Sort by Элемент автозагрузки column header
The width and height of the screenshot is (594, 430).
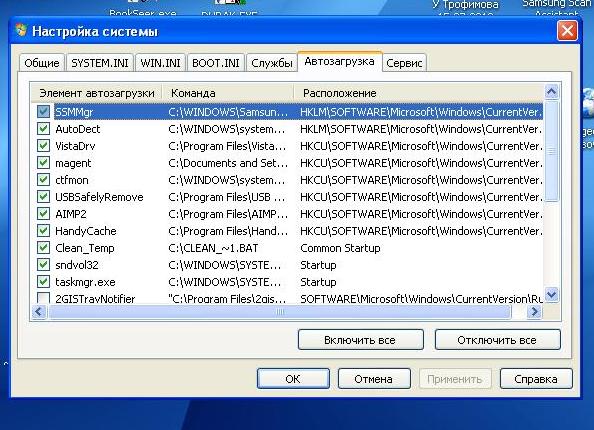coord(97,93)
